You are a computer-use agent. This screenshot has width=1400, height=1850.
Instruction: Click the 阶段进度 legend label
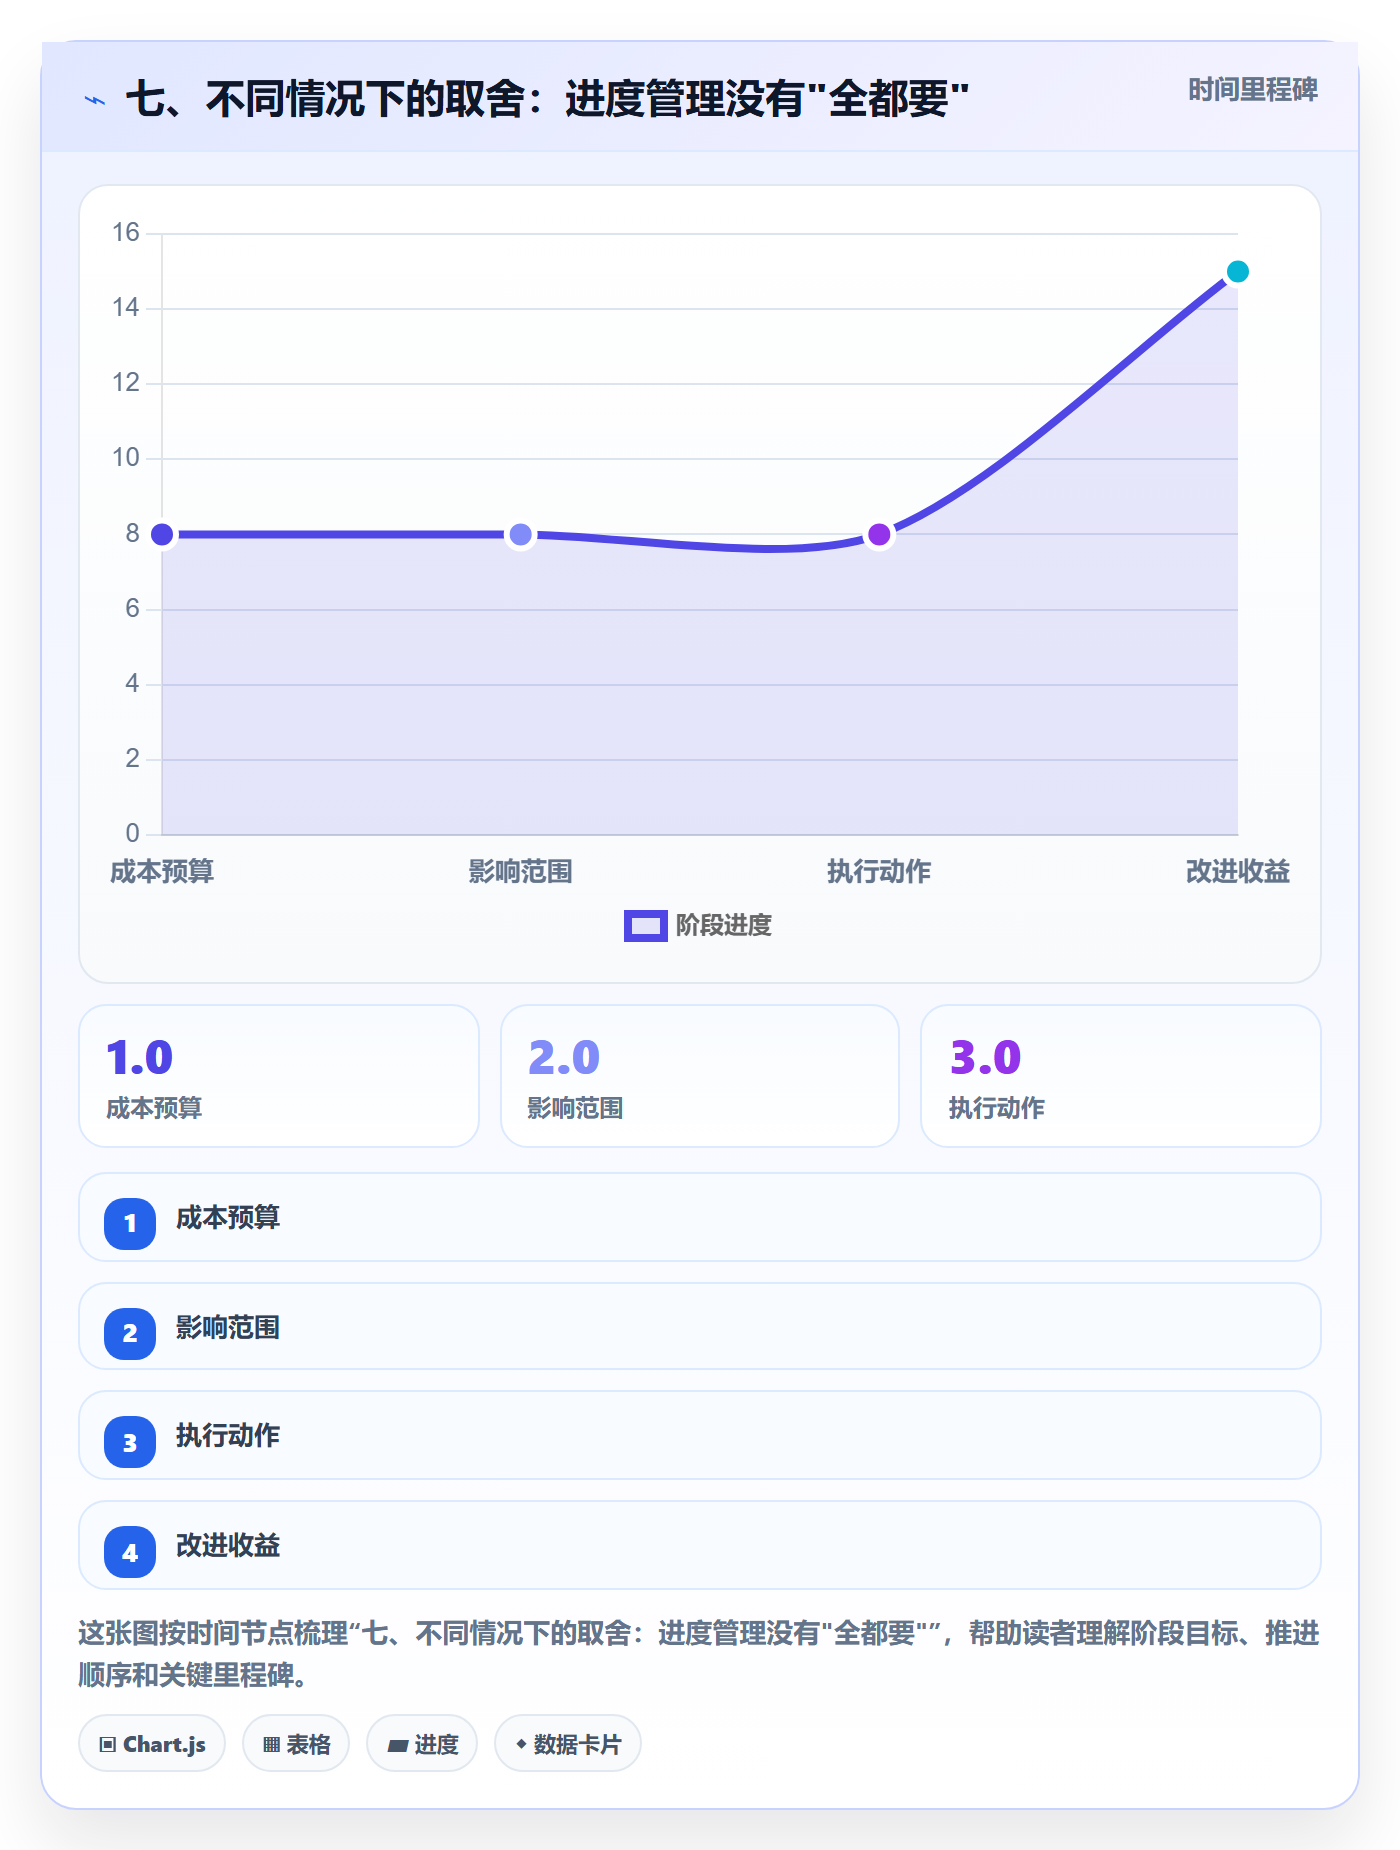(x=724, y=926)
